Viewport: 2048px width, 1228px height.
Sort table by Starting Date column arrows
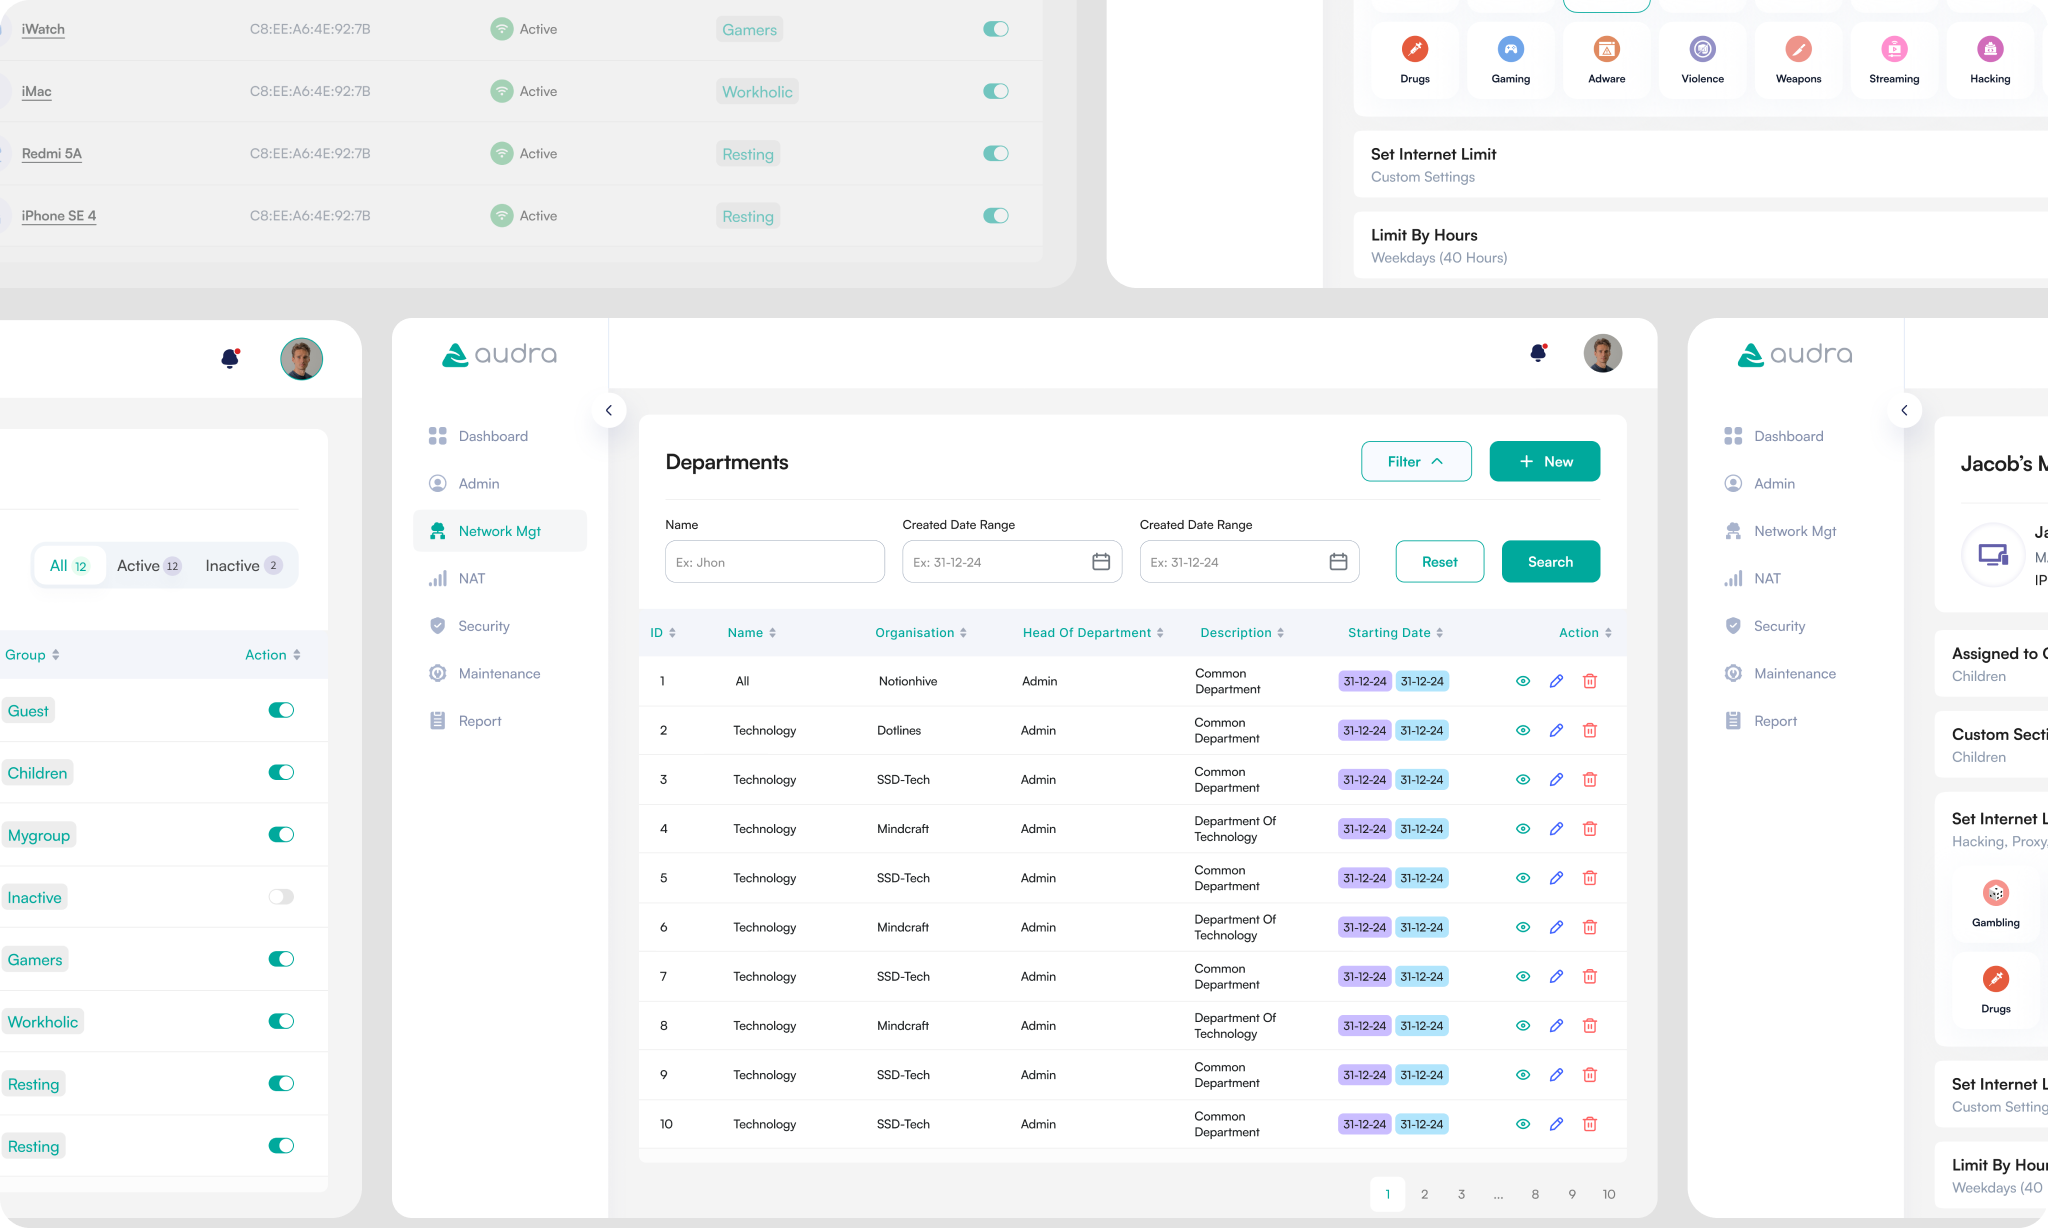pos(1439,633)
